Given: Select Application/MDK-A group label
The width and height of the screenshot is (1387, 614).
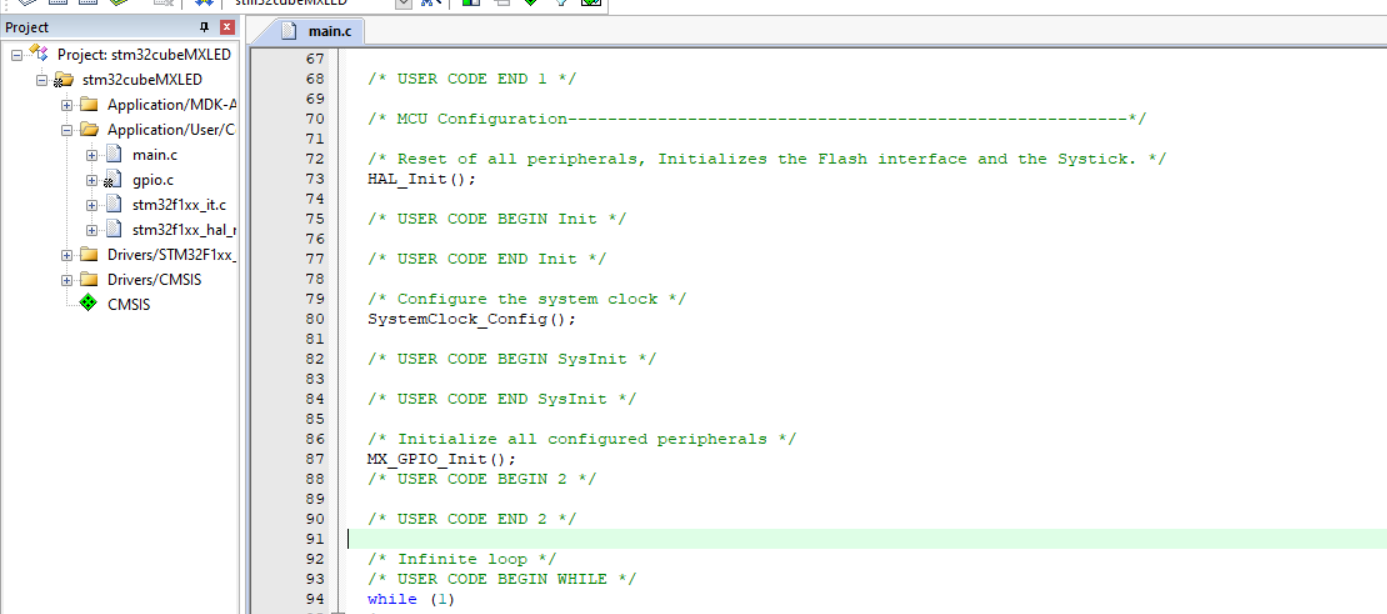Looking at the screenshot, I should pos(171,104).
